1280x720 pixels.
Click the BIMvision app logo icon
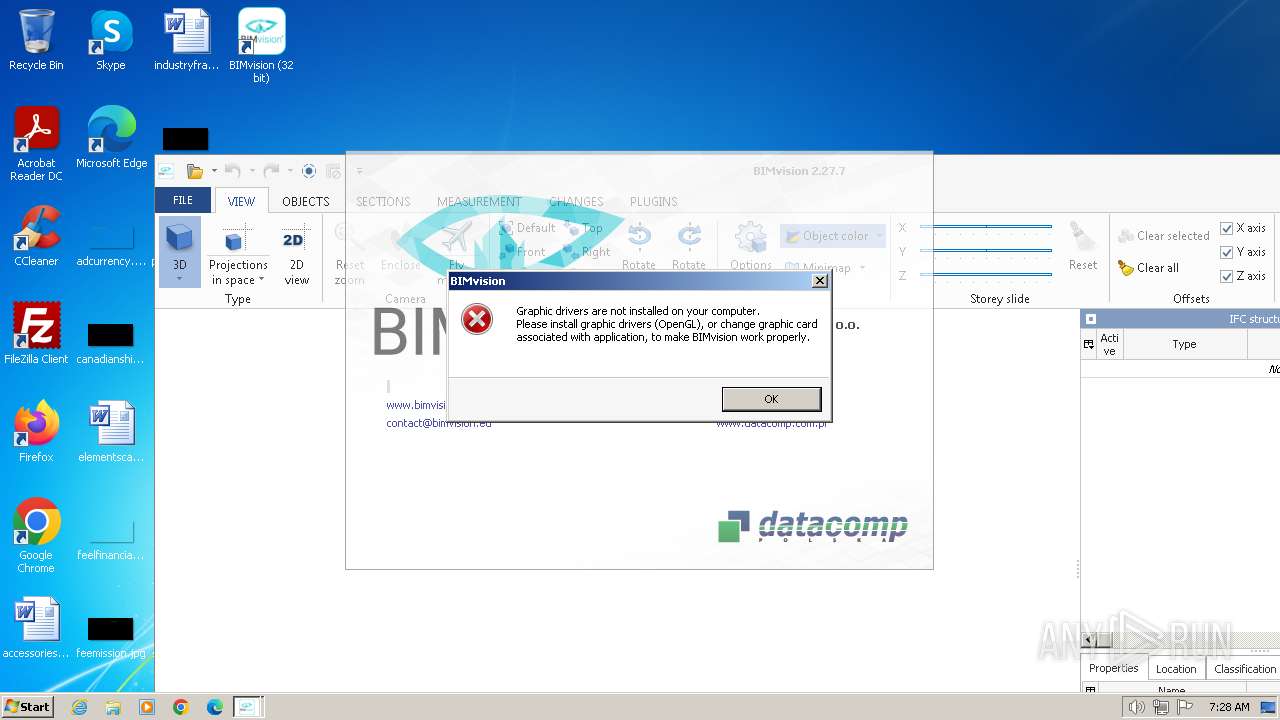166,171
